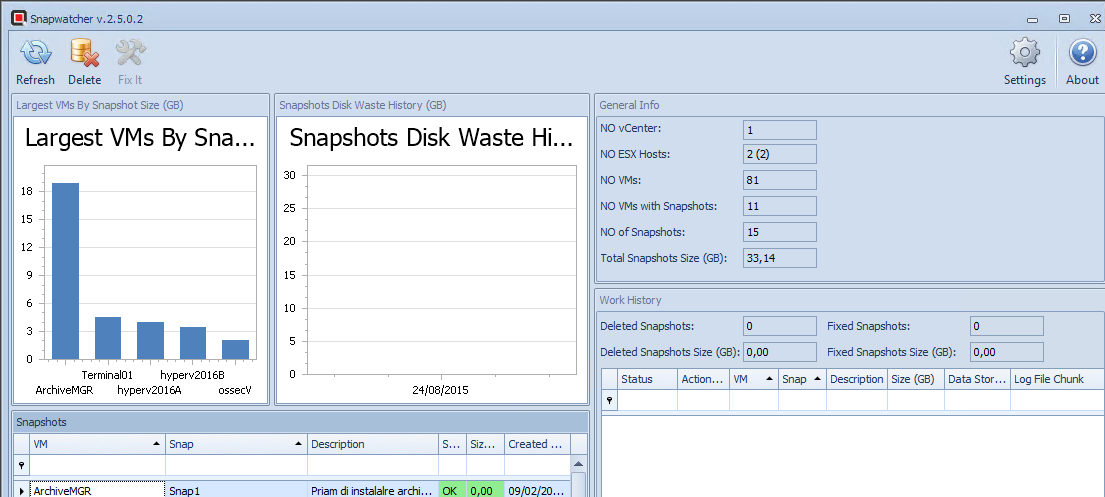Open Settings via the gear icon
Screen dimensions: 1105x497
tap(1025, 54)
